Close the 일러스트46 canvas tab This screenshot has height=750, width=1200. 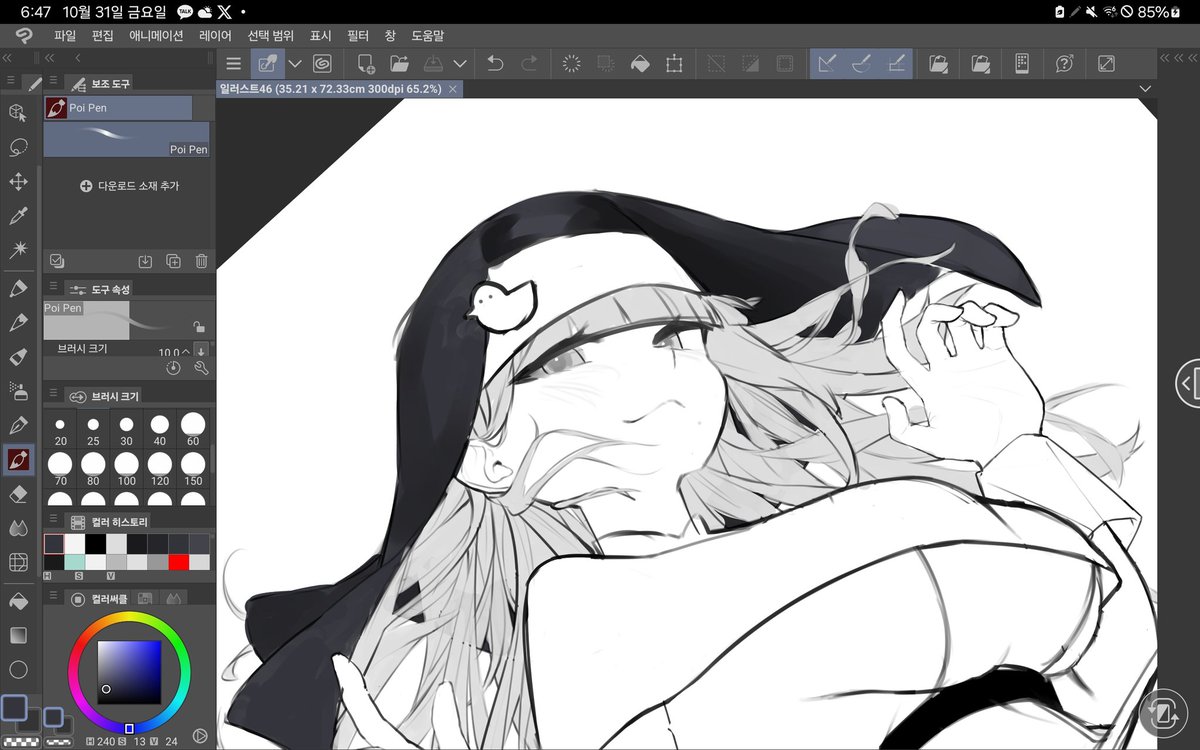[452, 89]
